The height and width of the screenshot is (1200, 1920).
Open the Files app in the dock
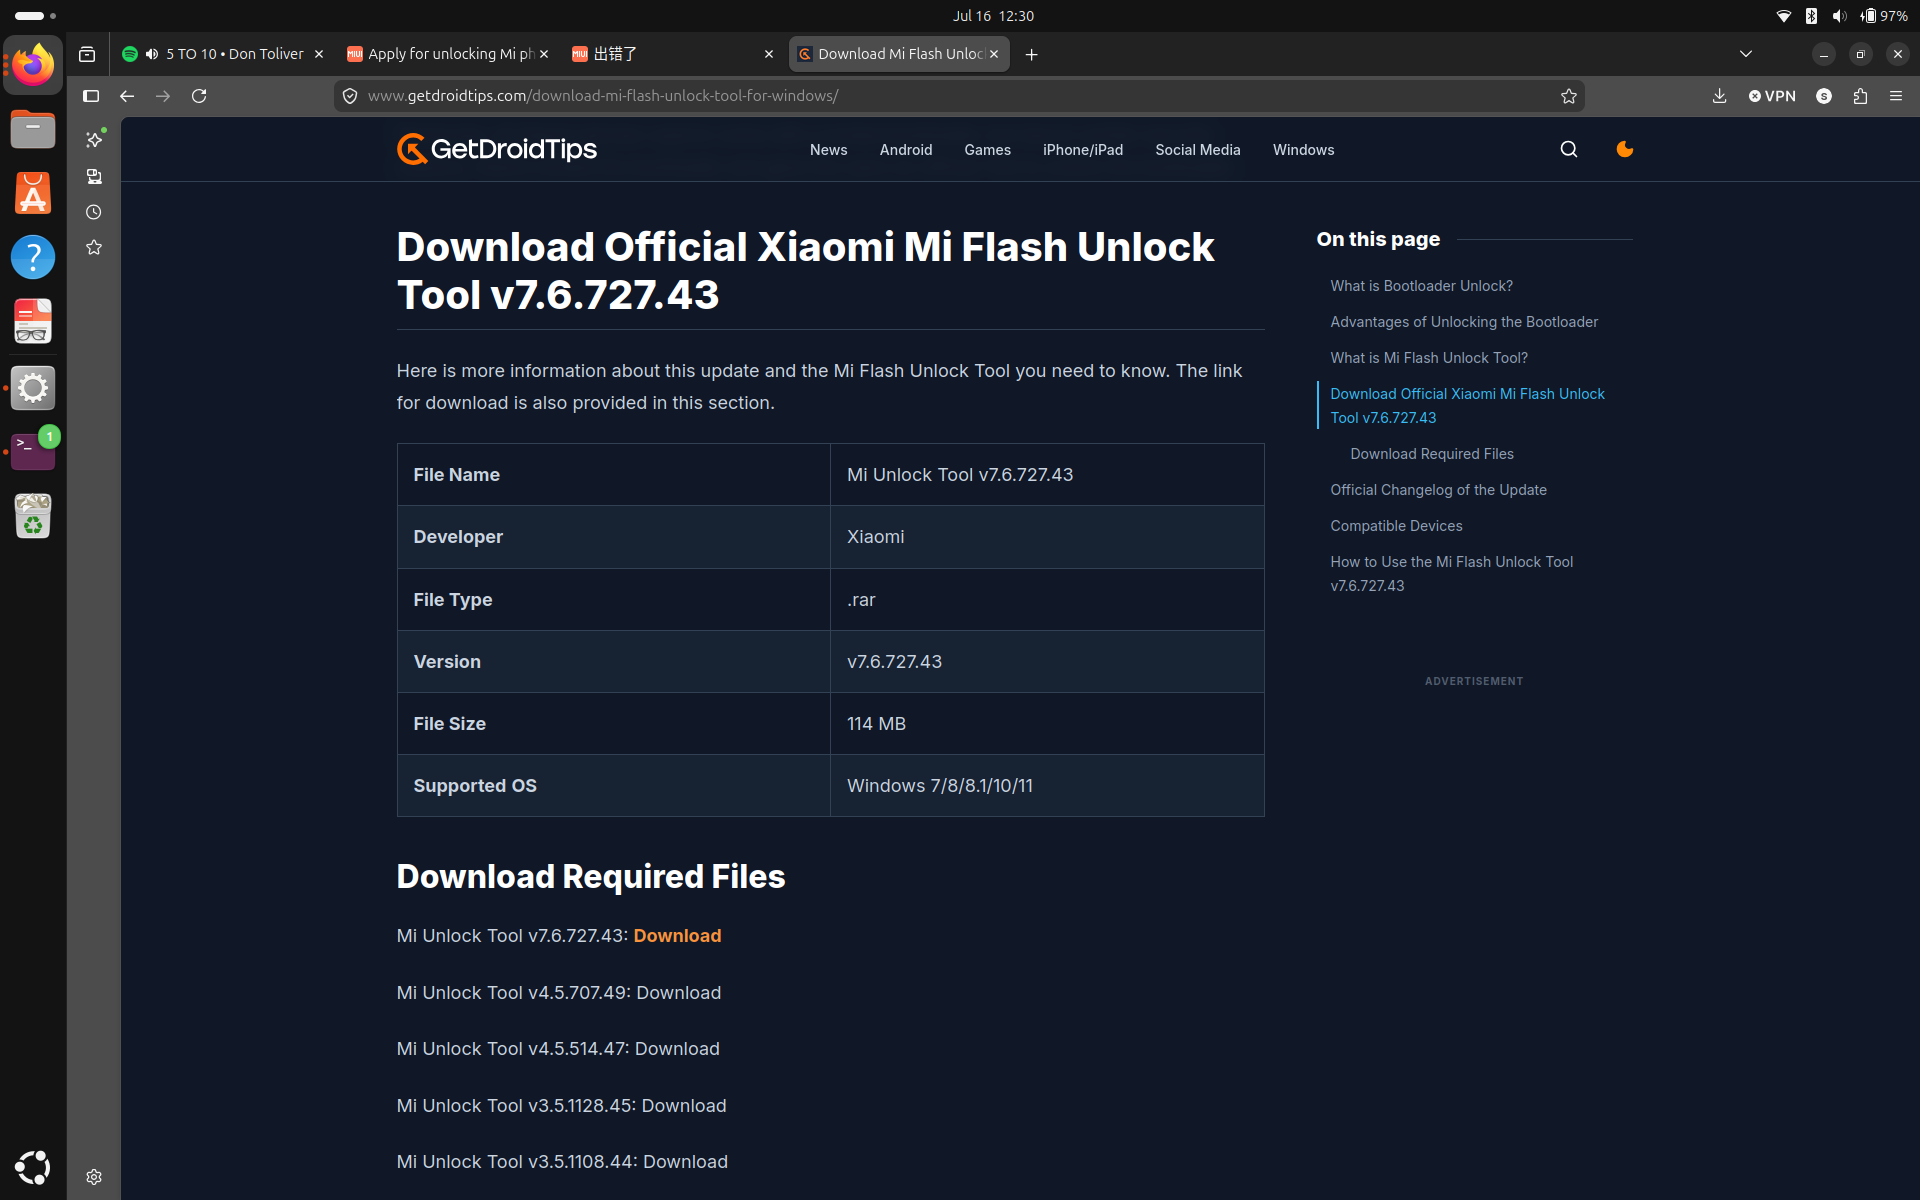(x=33, y=129)
